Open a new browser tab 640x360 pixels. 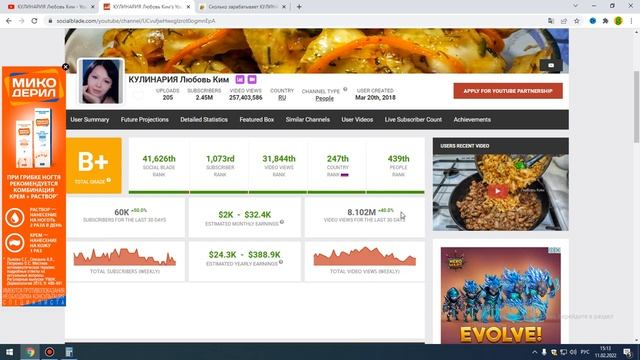pyautogui.click(x=299, y=7)
